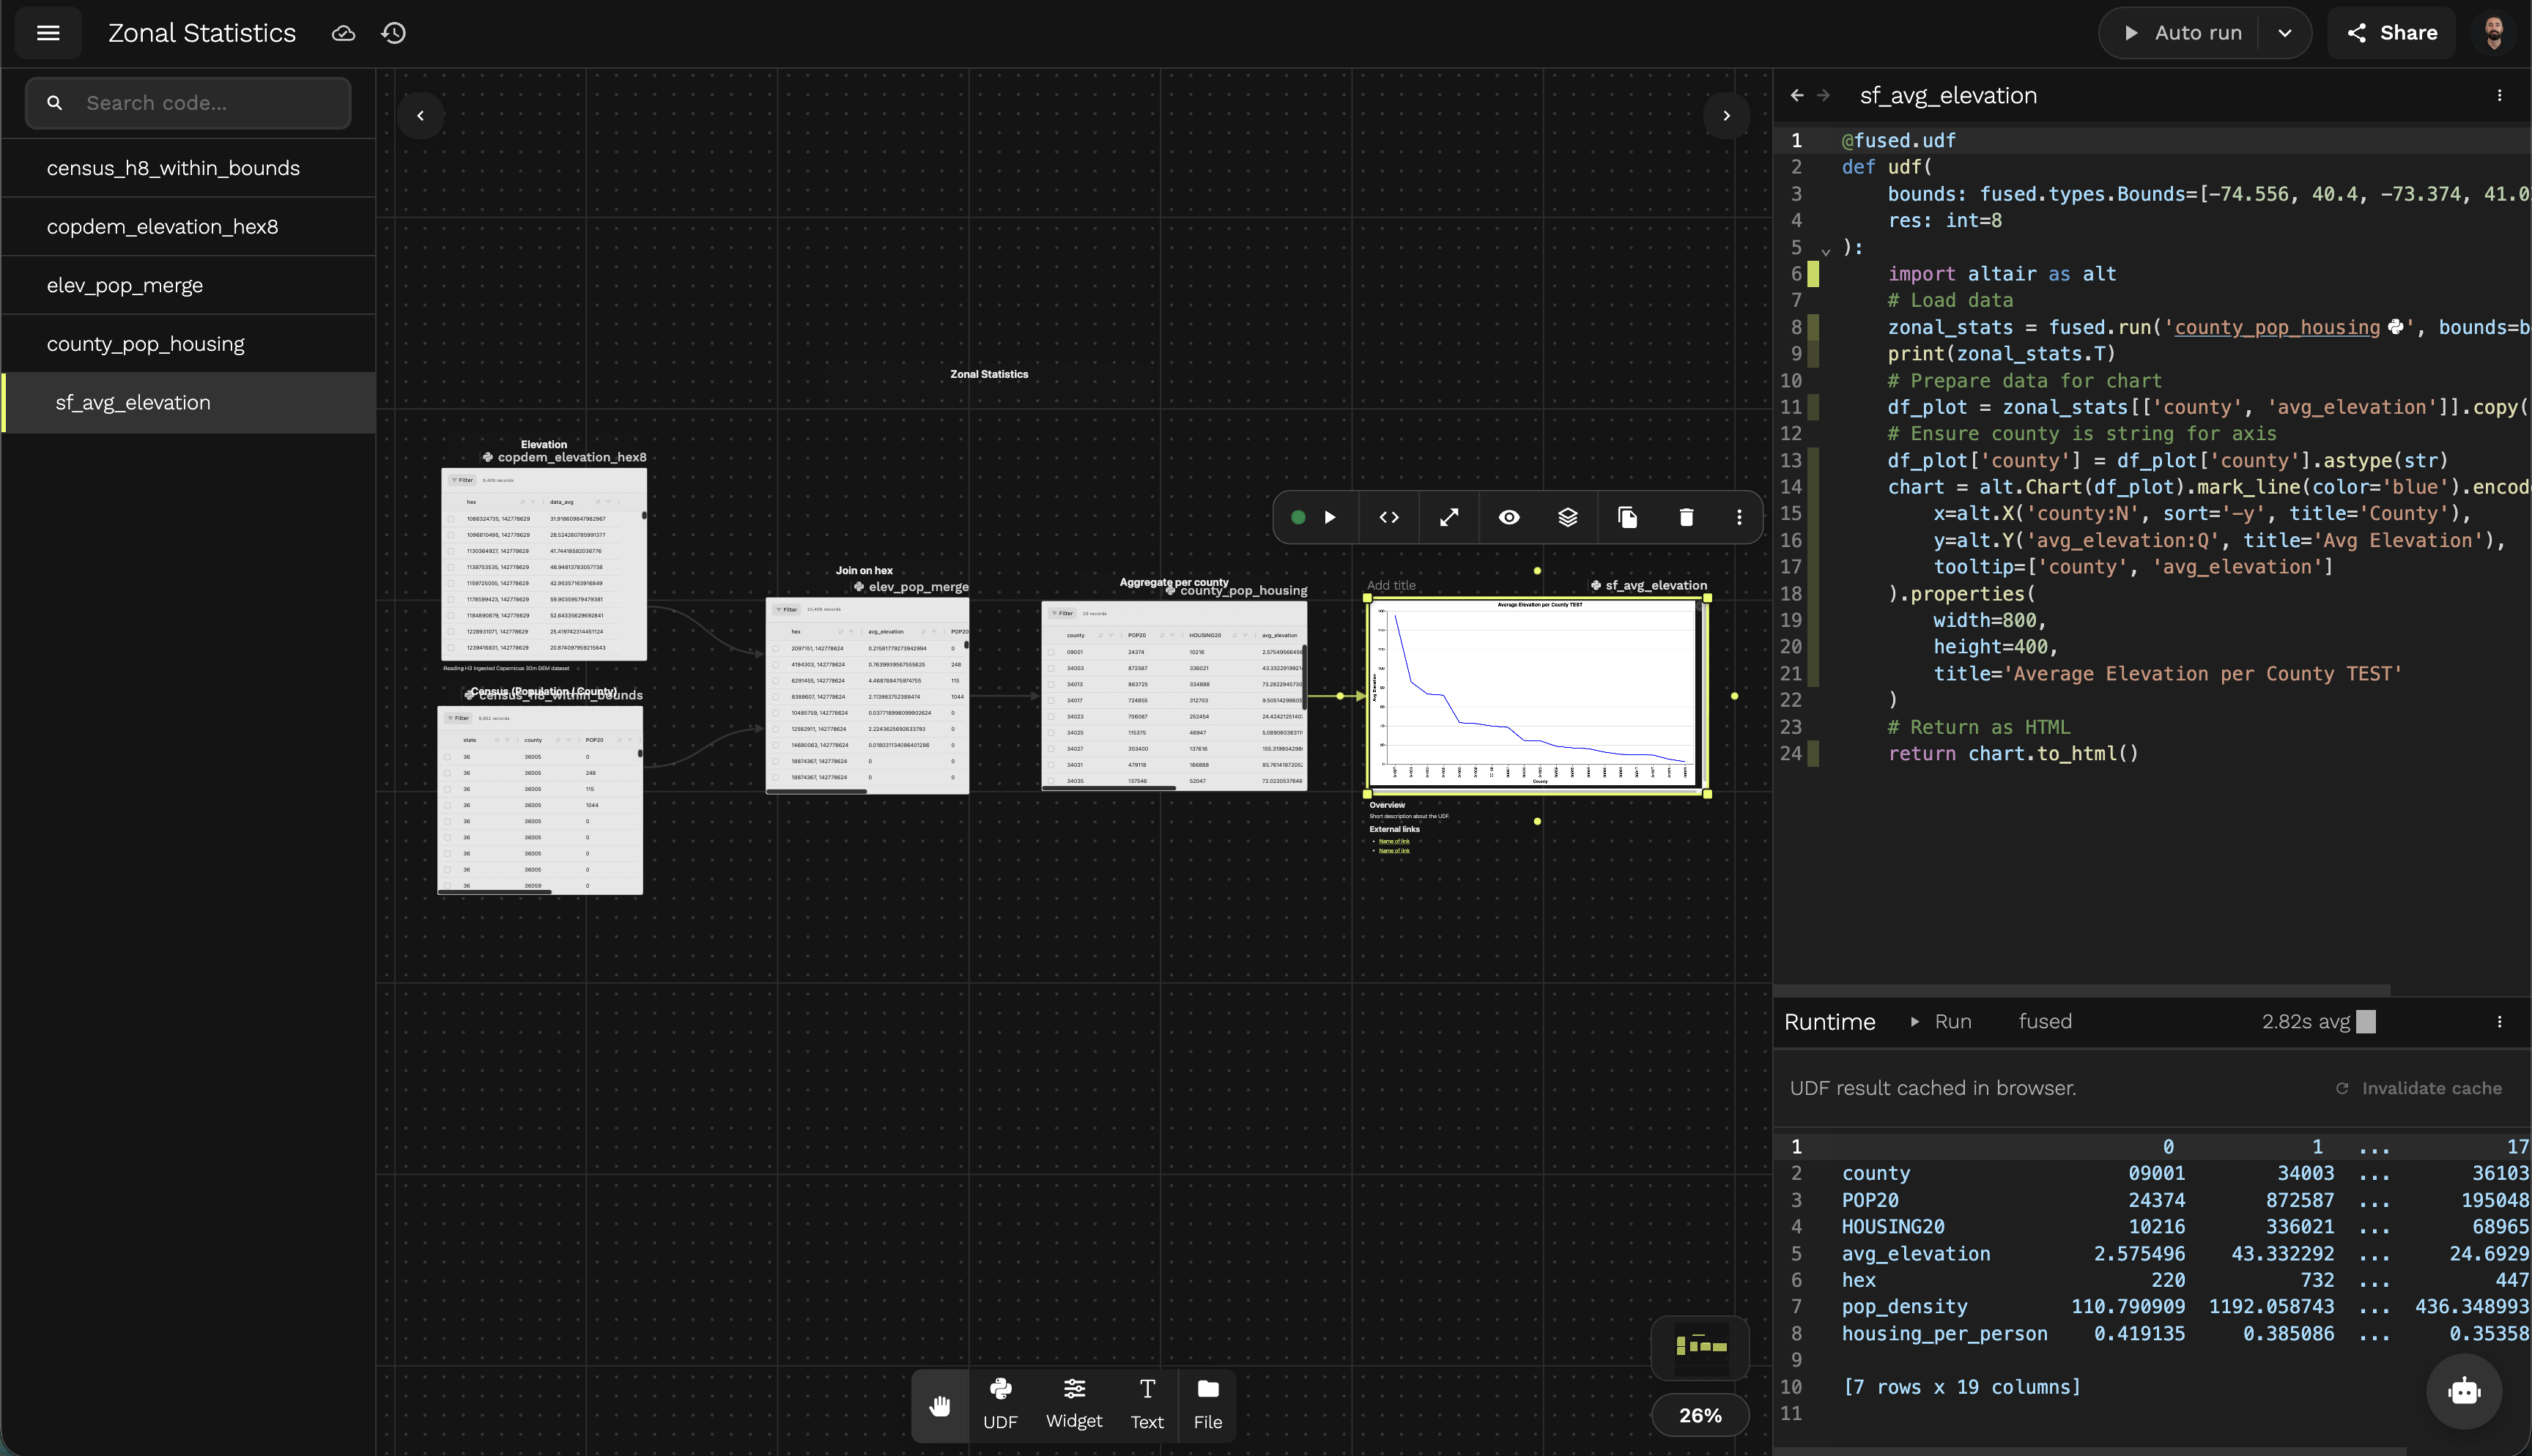The width and height of the screenshot is (2532, 1456).
Task: Add a File from the bottom toolbar
Action: 1208,1404
